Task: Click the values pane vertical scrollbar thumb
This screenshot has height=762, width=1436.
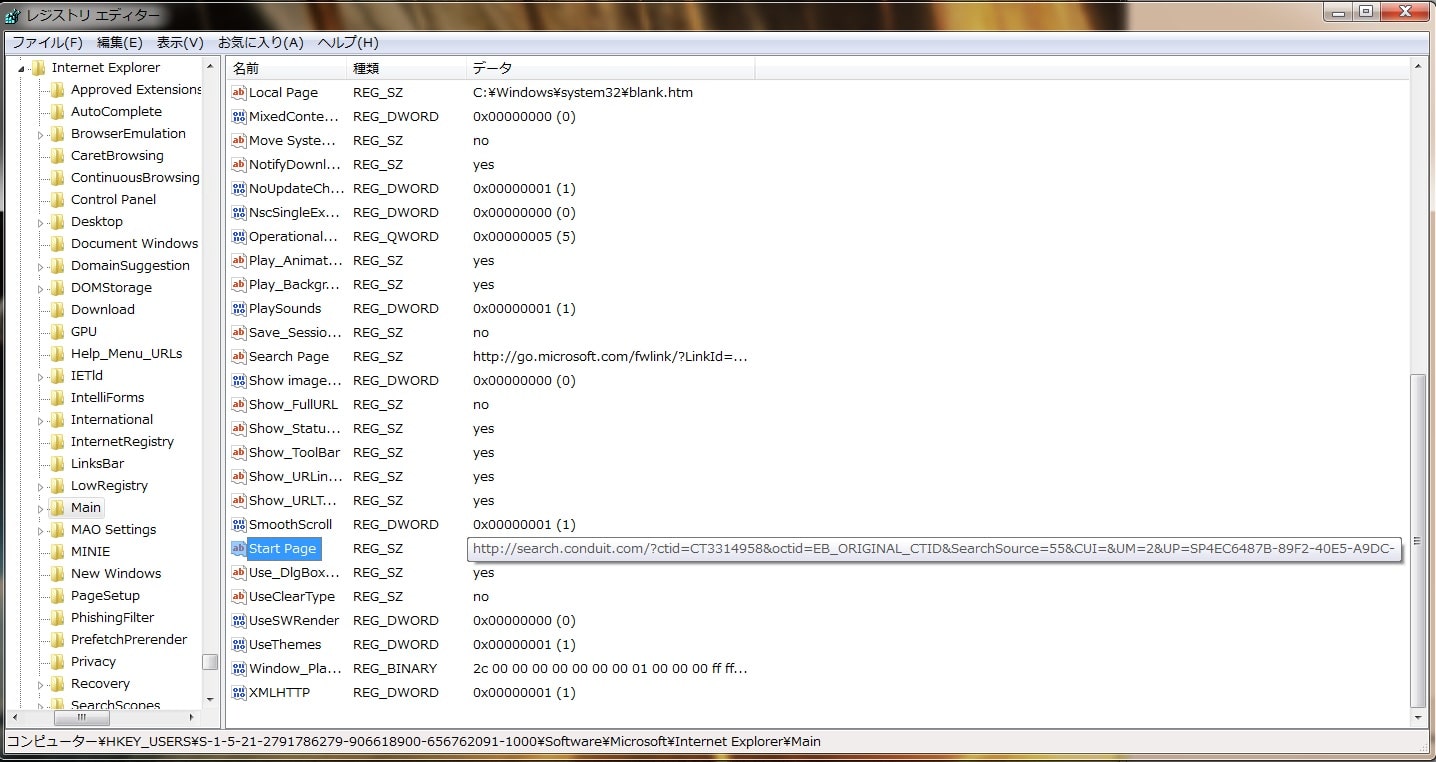Action: pos(1418,540)
